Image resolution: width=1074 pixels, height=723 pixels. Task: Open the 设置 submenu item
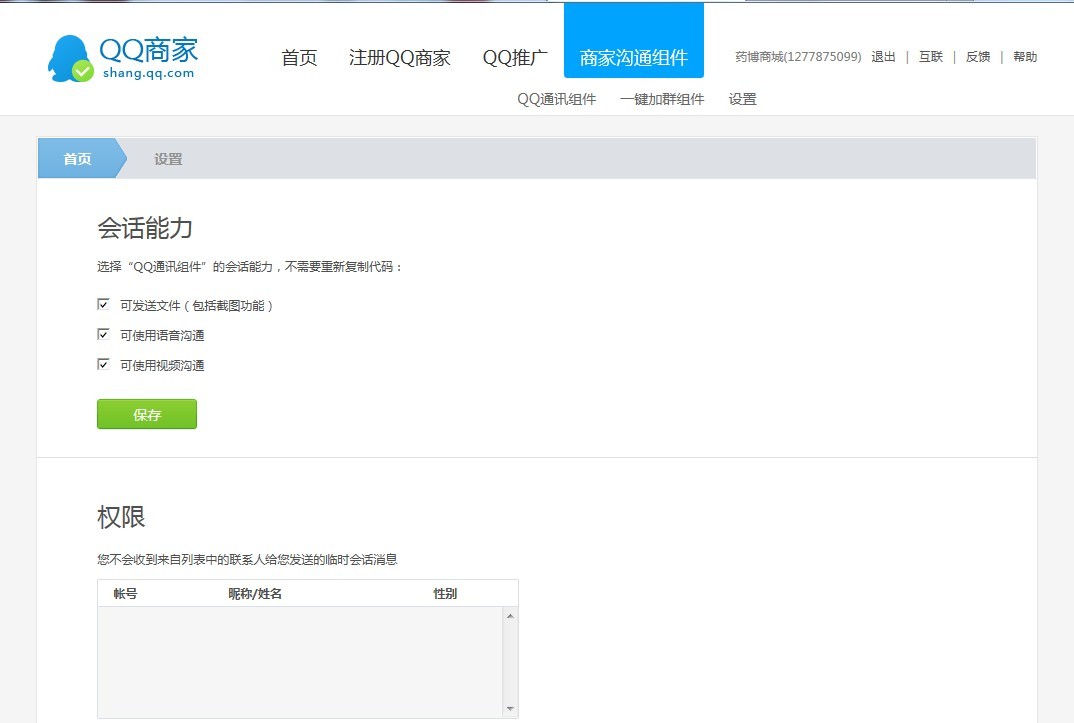(742, 99)
